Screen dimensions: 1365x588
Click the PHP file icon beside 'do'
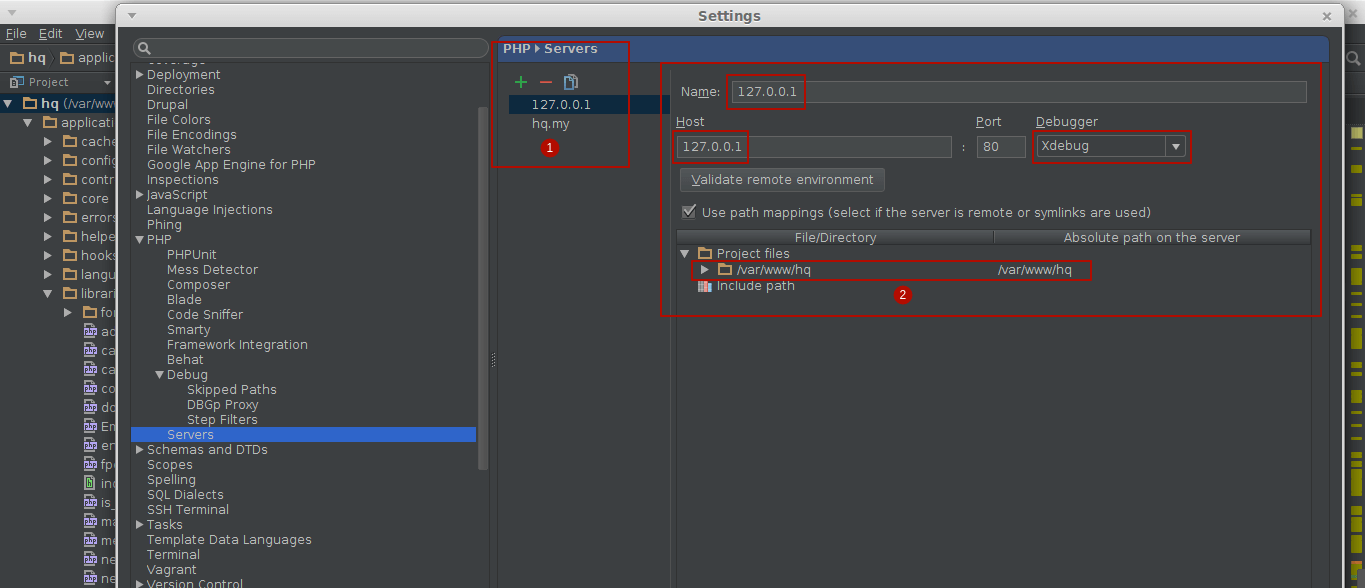90,407
